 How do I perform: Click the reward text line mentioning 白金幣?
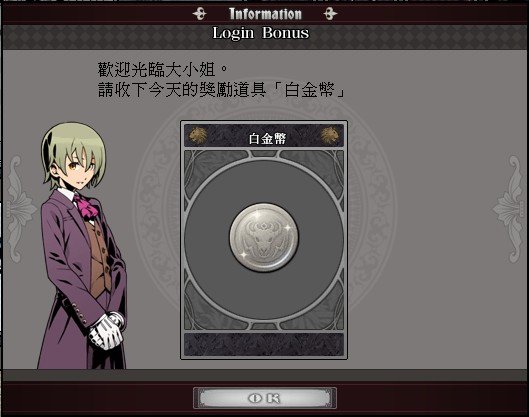221,90
